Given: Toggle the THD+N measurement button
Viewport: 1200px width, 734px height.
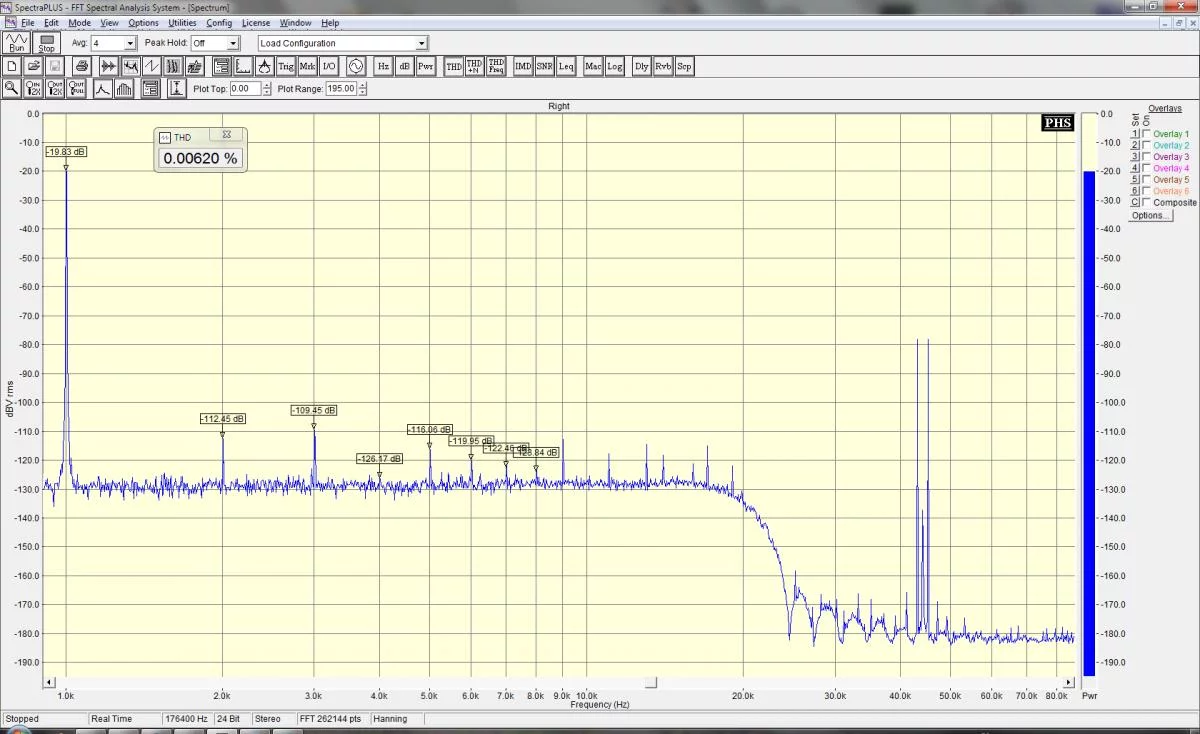Looking at the screenshot, I should pyautogui.click(x=474, y=66).
